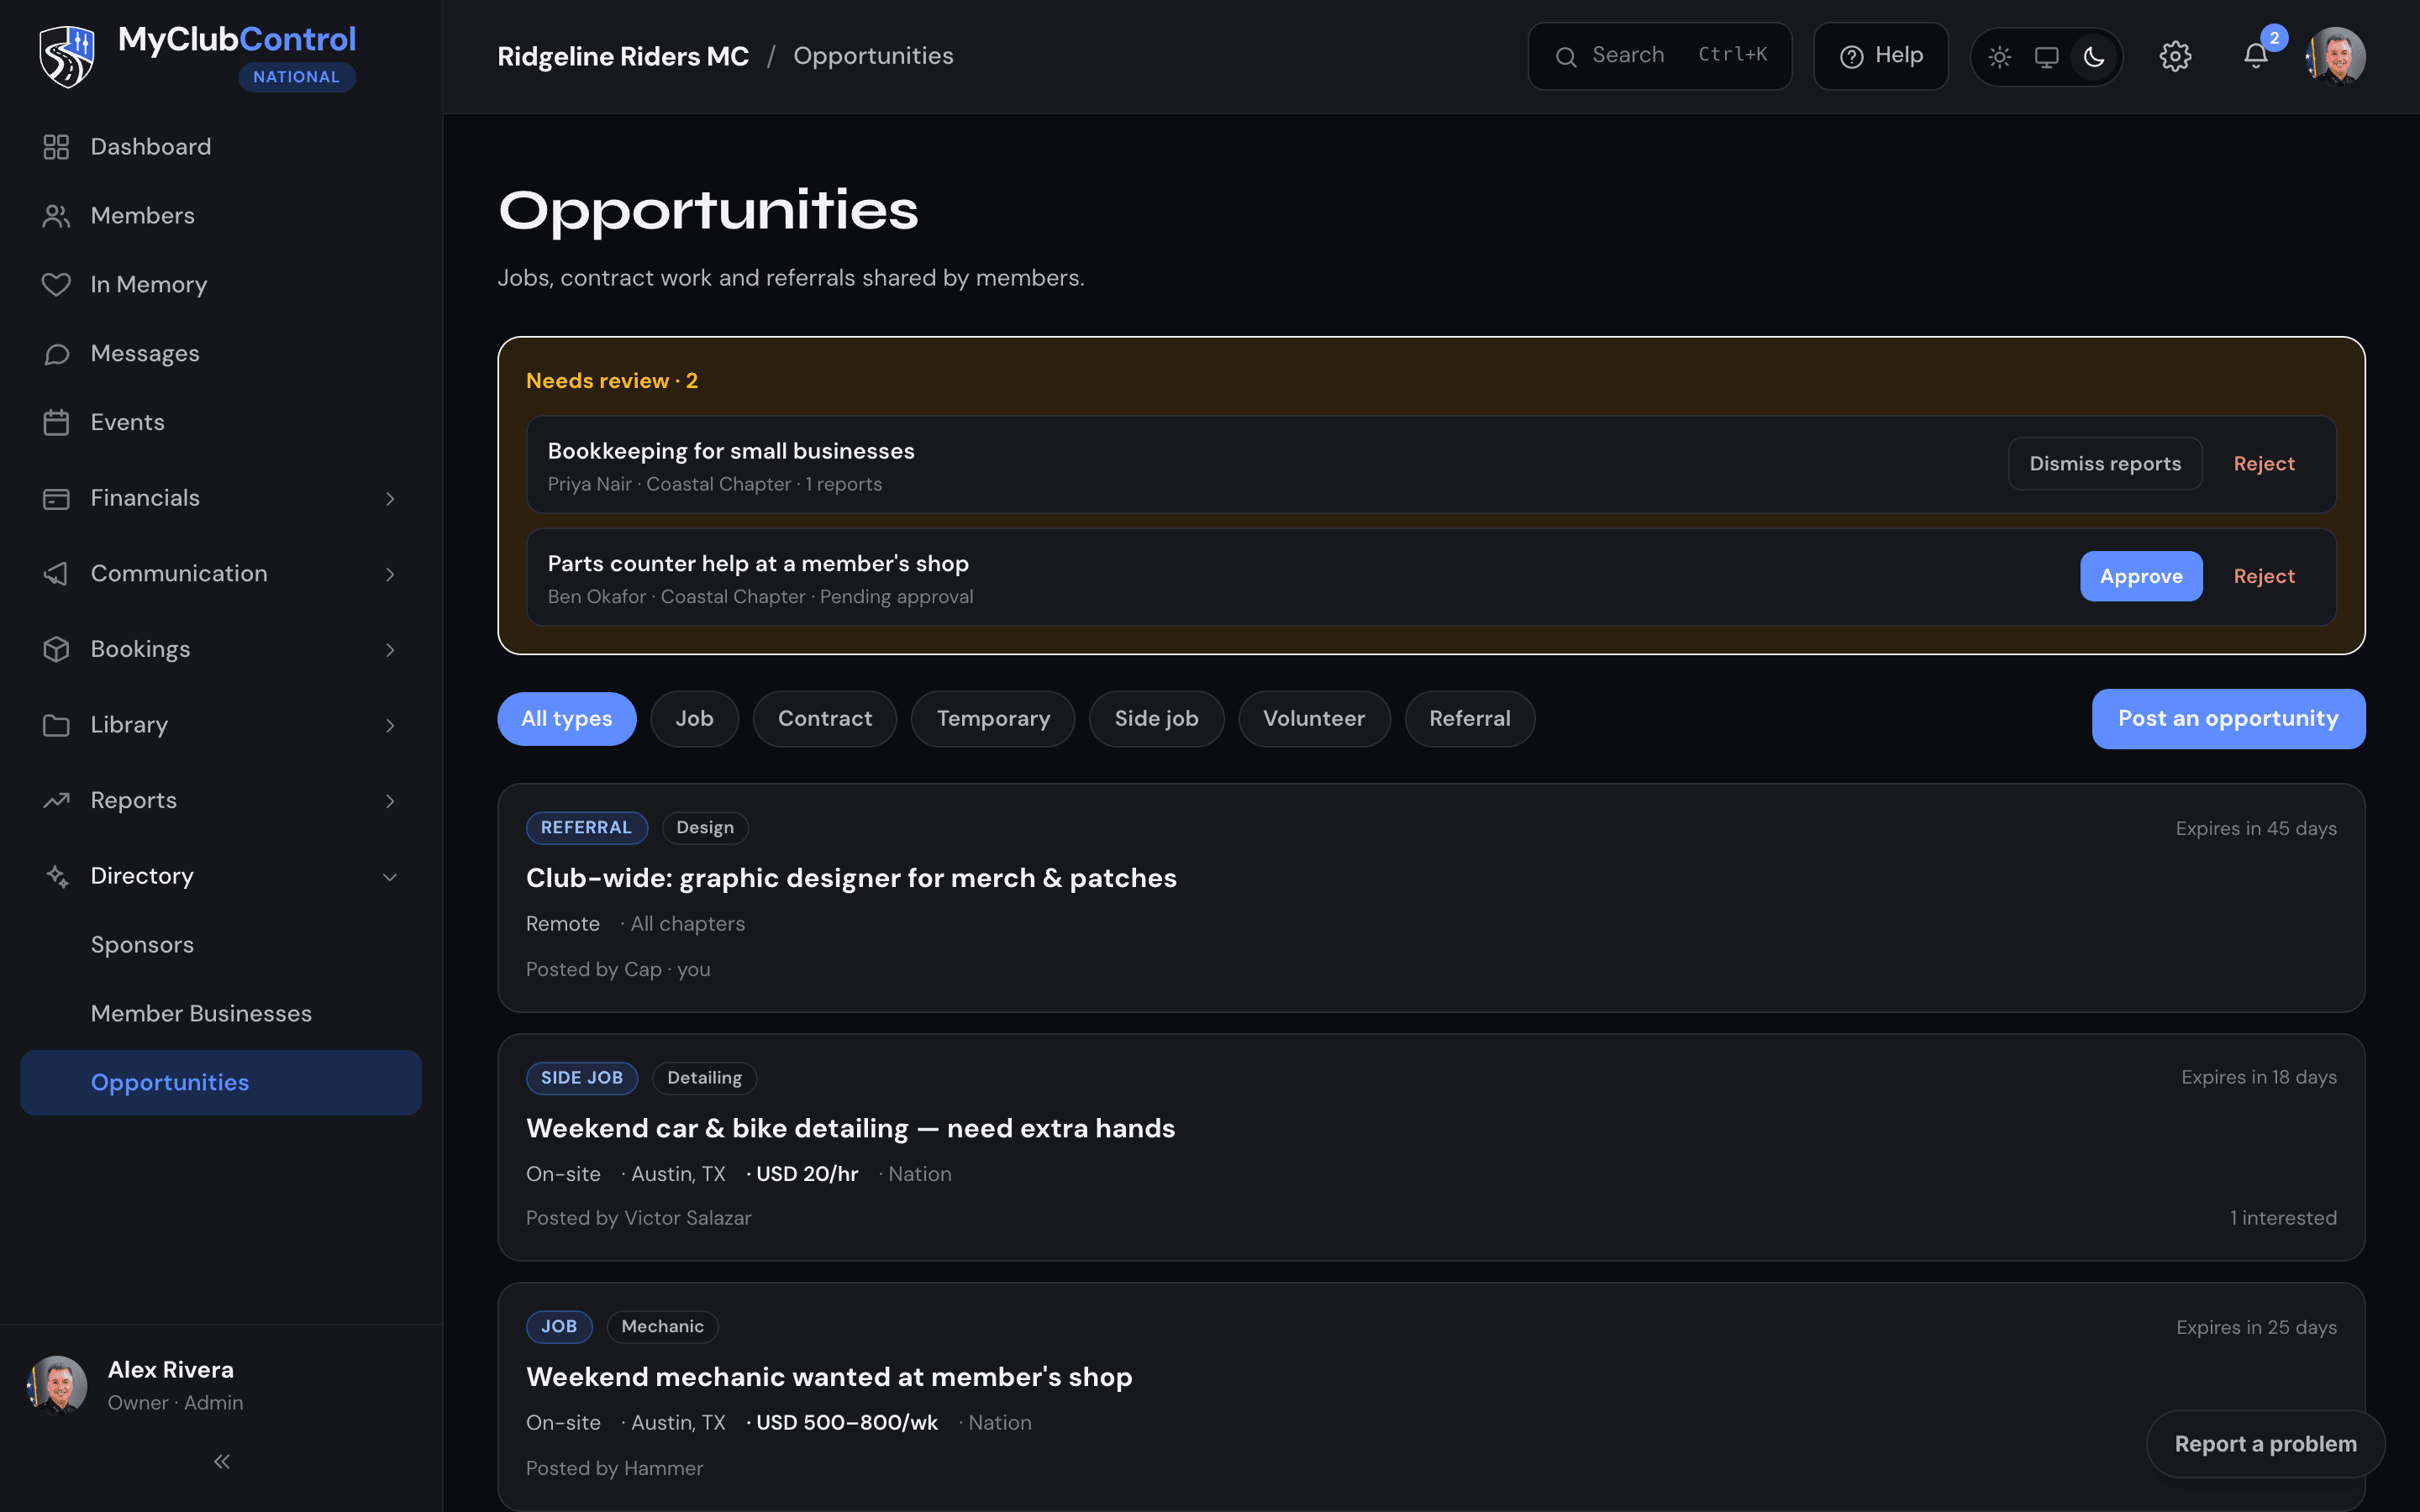The height and width of the screenshot is (1512, 2420).
Task: Reject Bookkeeping for small businesses
Action: [2264, 464]
